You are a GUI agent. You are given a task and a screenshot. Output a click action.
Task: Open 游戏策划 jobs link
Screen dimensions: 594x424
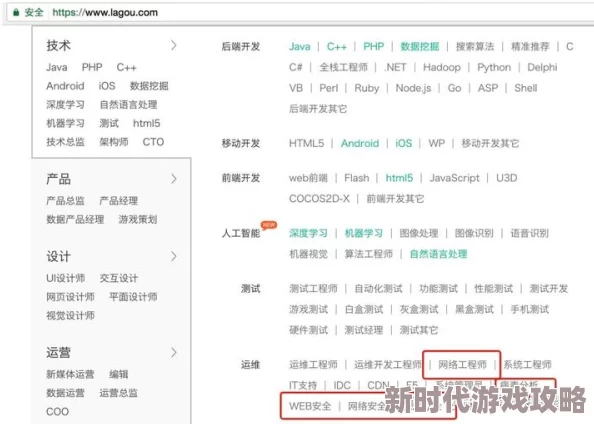[138, 219]
